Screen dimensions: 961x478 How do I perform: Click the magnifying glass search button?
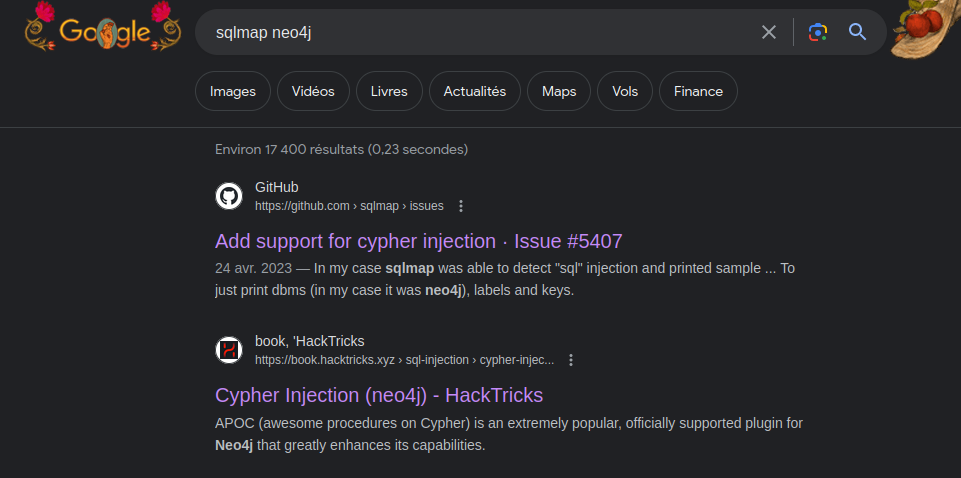(857, 32)
